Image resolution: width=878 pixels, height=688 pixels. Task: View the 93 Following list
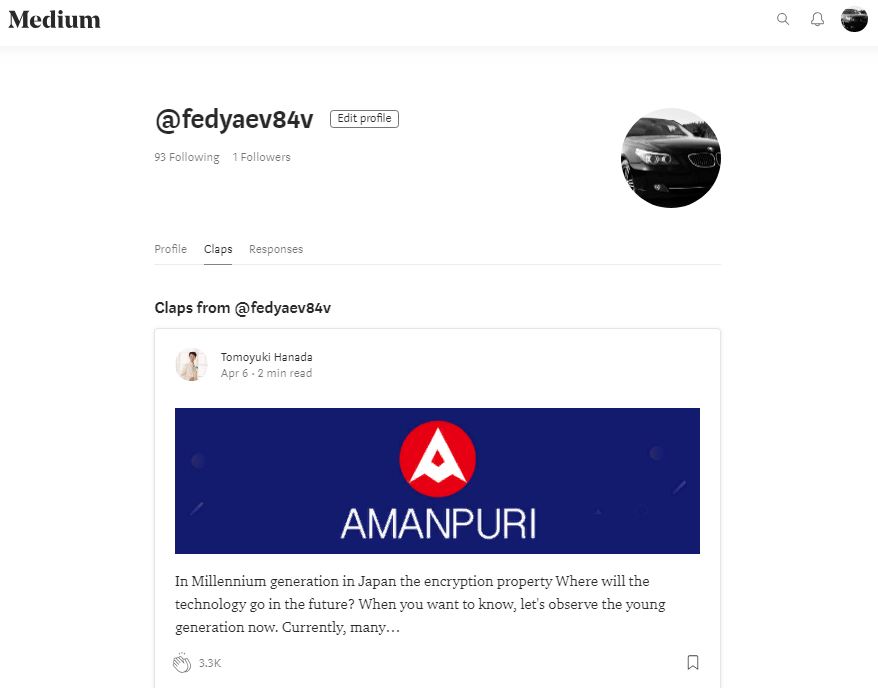[187, 157]
